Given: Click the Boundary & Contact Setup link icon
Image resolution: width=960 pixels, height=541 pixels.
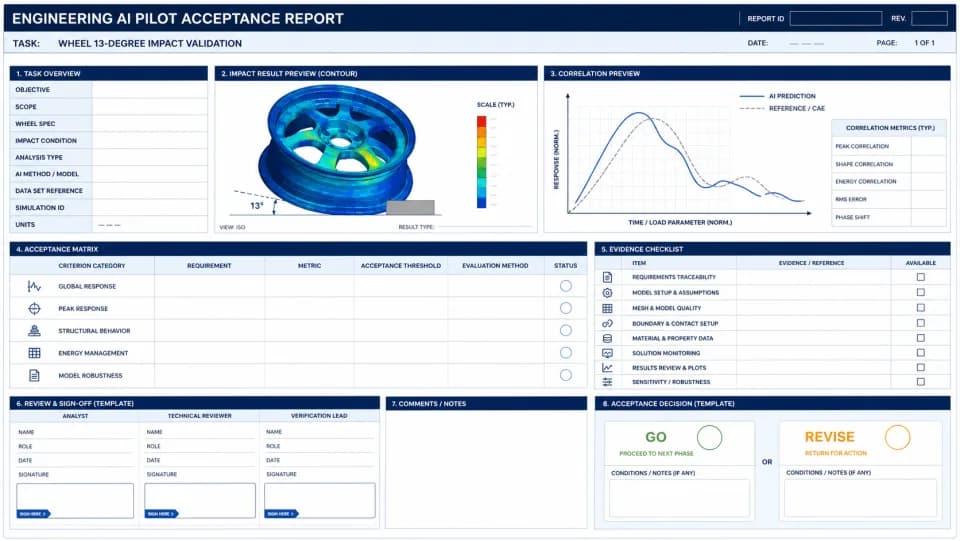Looking at the screenshot, I should coord(607,323).
